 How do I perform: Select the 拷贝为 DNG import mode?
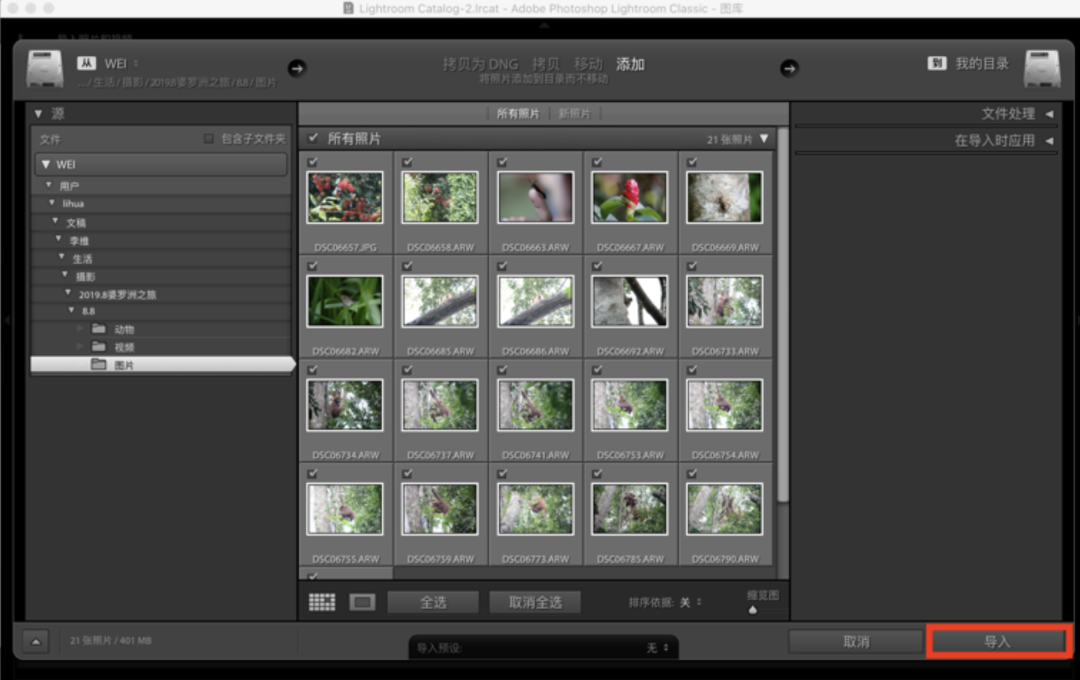(480, 64)
